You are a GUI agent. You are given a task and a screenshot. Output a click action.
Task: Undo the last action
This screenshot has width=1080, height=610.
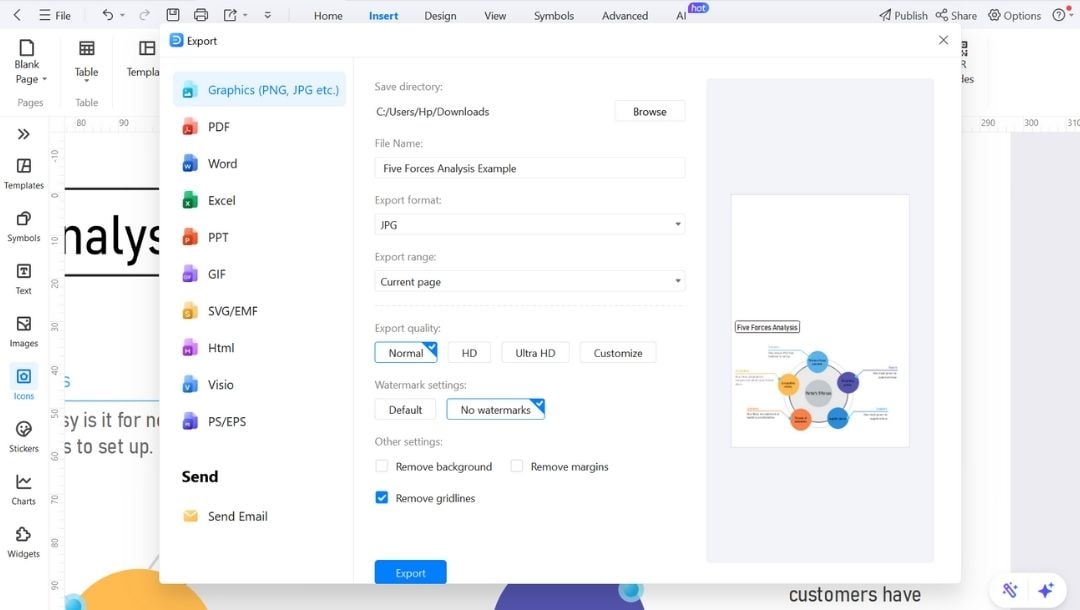point(107,14)
